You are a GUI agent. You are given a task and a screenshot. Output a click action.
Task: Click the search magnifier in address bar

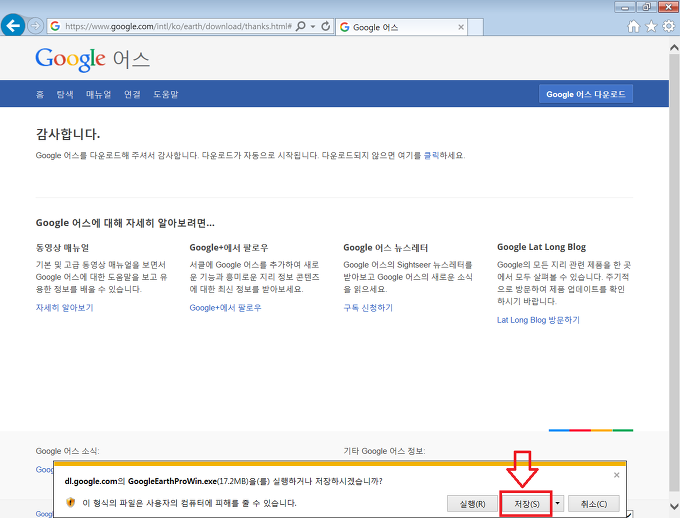tap(300, 26)
